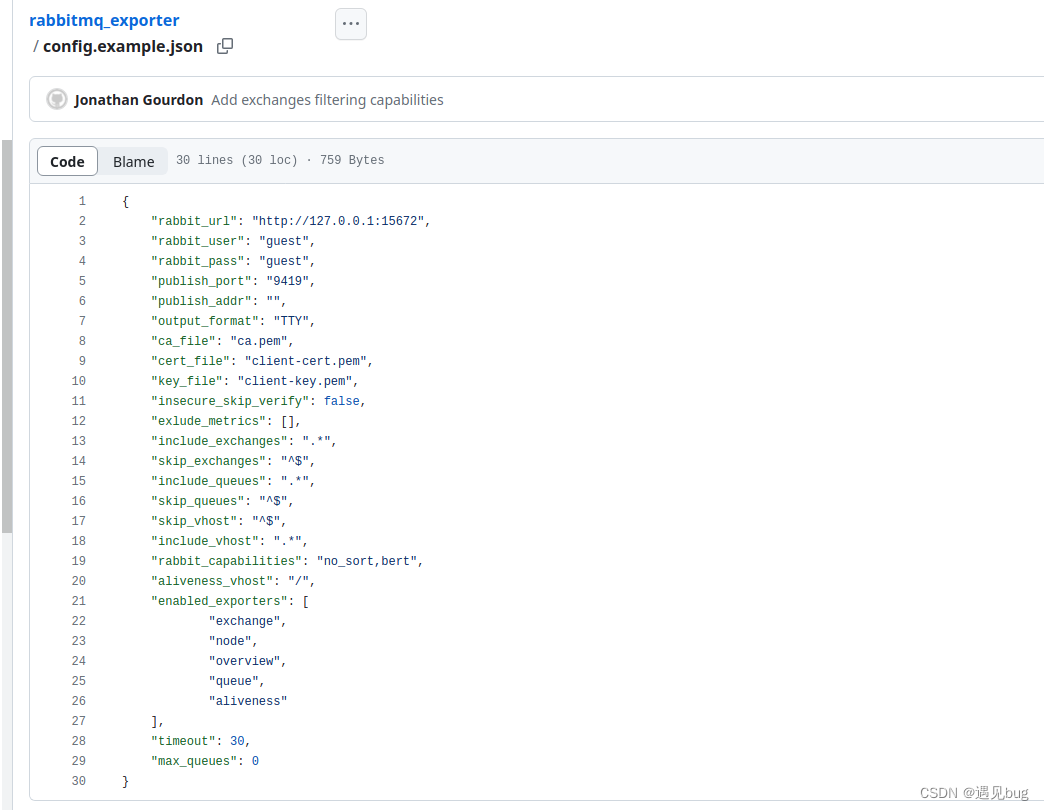Open commit 'Add exchanges filtering capabilities'

click(327, 100)
